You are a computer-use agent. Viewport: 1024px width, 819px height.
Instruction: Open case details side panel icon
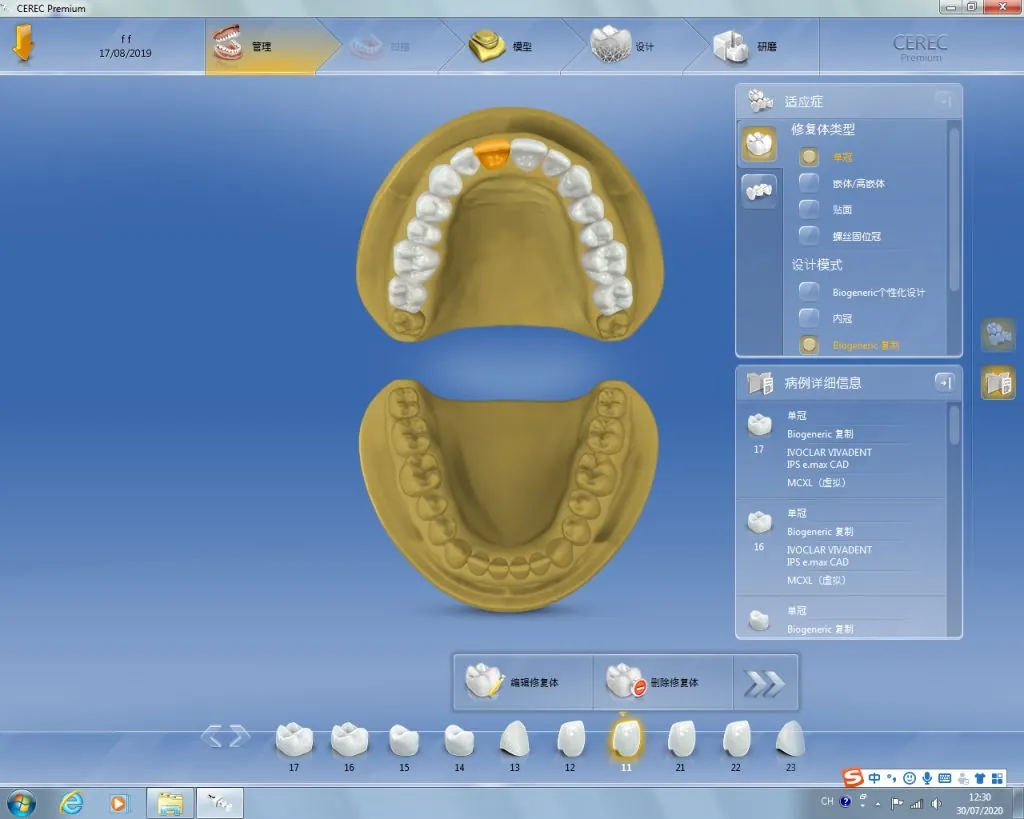tap(997, 382)
